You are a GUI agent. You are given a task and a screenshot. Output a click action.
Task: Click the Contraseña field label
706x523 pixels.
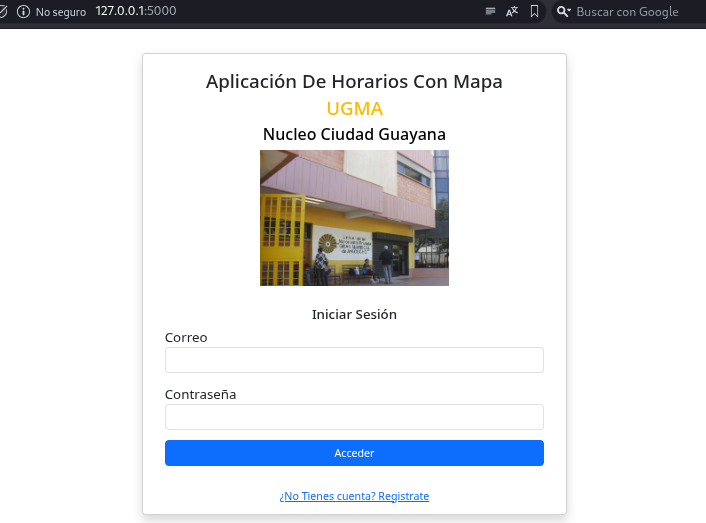(200, 394)
